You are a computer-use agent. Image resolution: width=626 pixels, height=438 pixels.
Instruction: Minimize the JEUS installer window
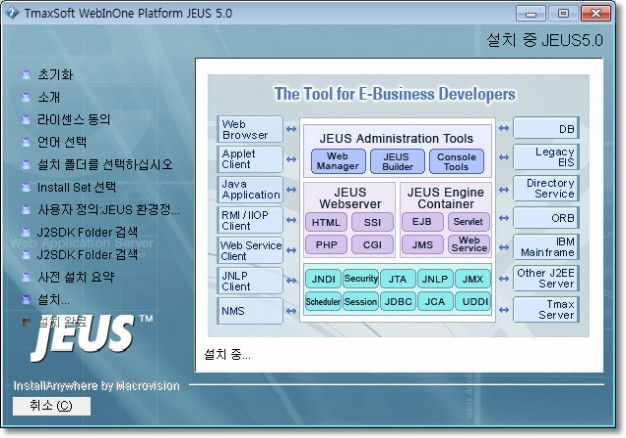pyautogui.click(x=531, y=14)
